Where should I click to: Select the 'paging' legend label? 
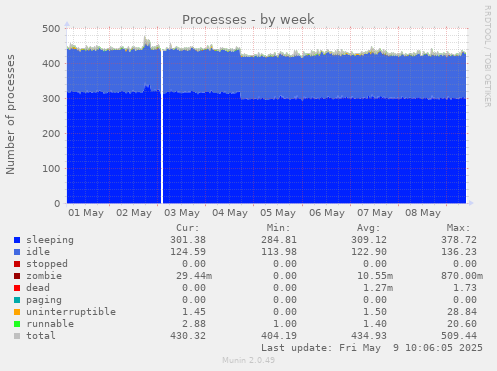pyautogui.click(x=44, y=300)
